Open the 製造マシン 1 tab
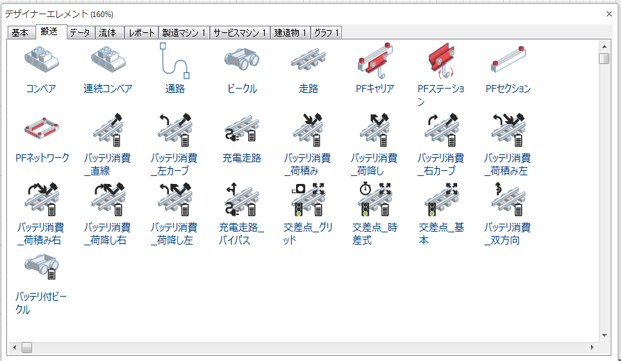This screenshot has height=361, width=621. (x=184, y=32)
